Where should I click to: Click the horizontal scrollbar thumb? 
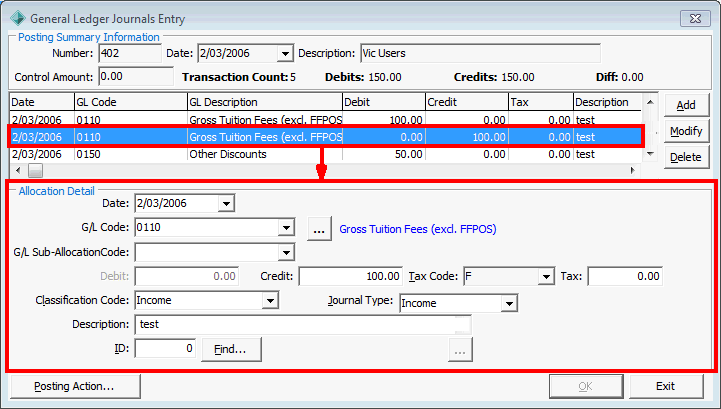coord(35,171)
